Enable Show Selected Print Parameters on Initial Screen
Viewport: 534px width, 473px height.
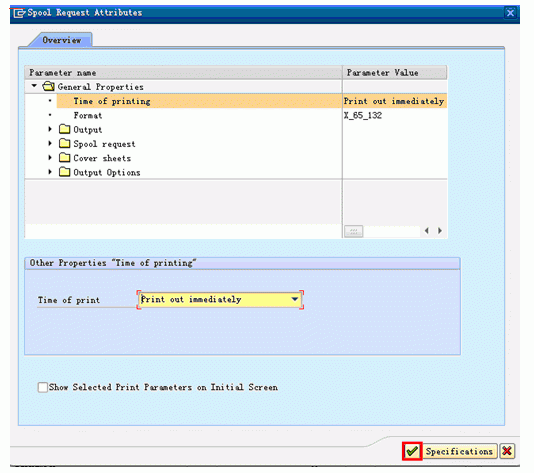tap(43, 387)
